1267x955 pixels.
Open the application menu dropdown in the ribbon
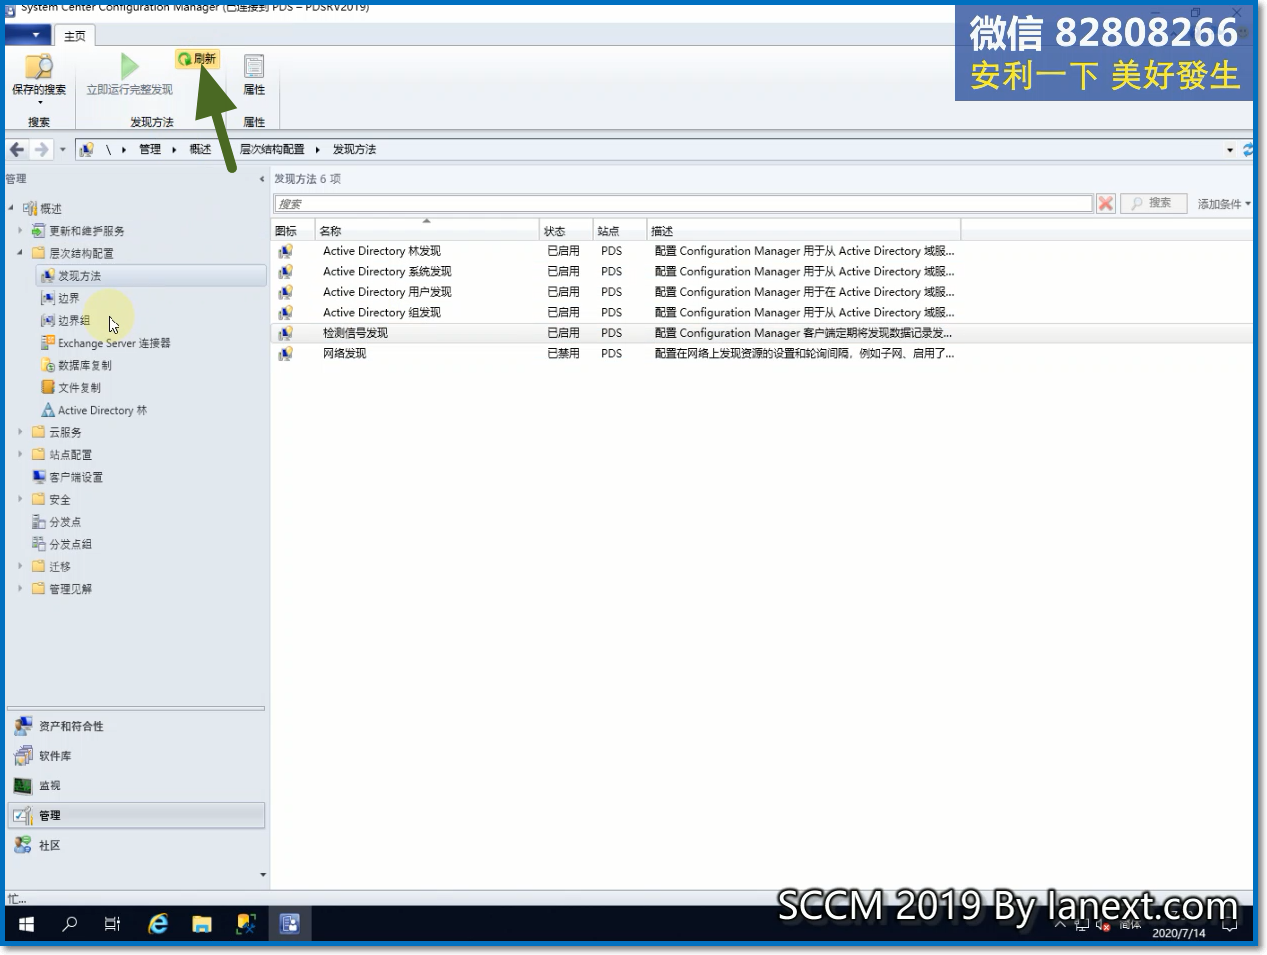(28, 35)
